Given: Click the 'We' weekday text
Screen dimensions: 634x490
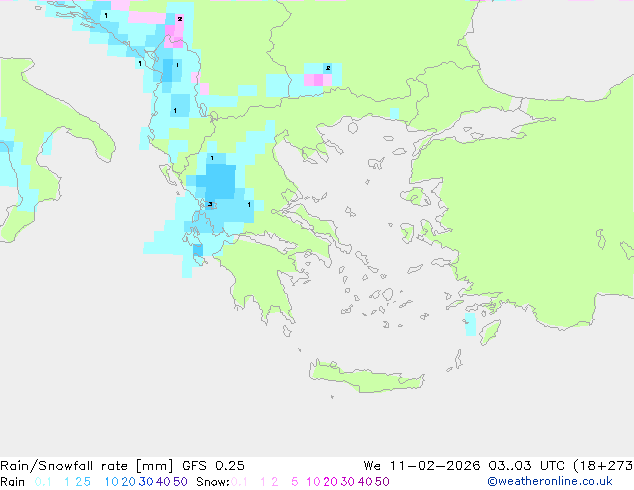Looking at the screenshot, I should (372, 466).
